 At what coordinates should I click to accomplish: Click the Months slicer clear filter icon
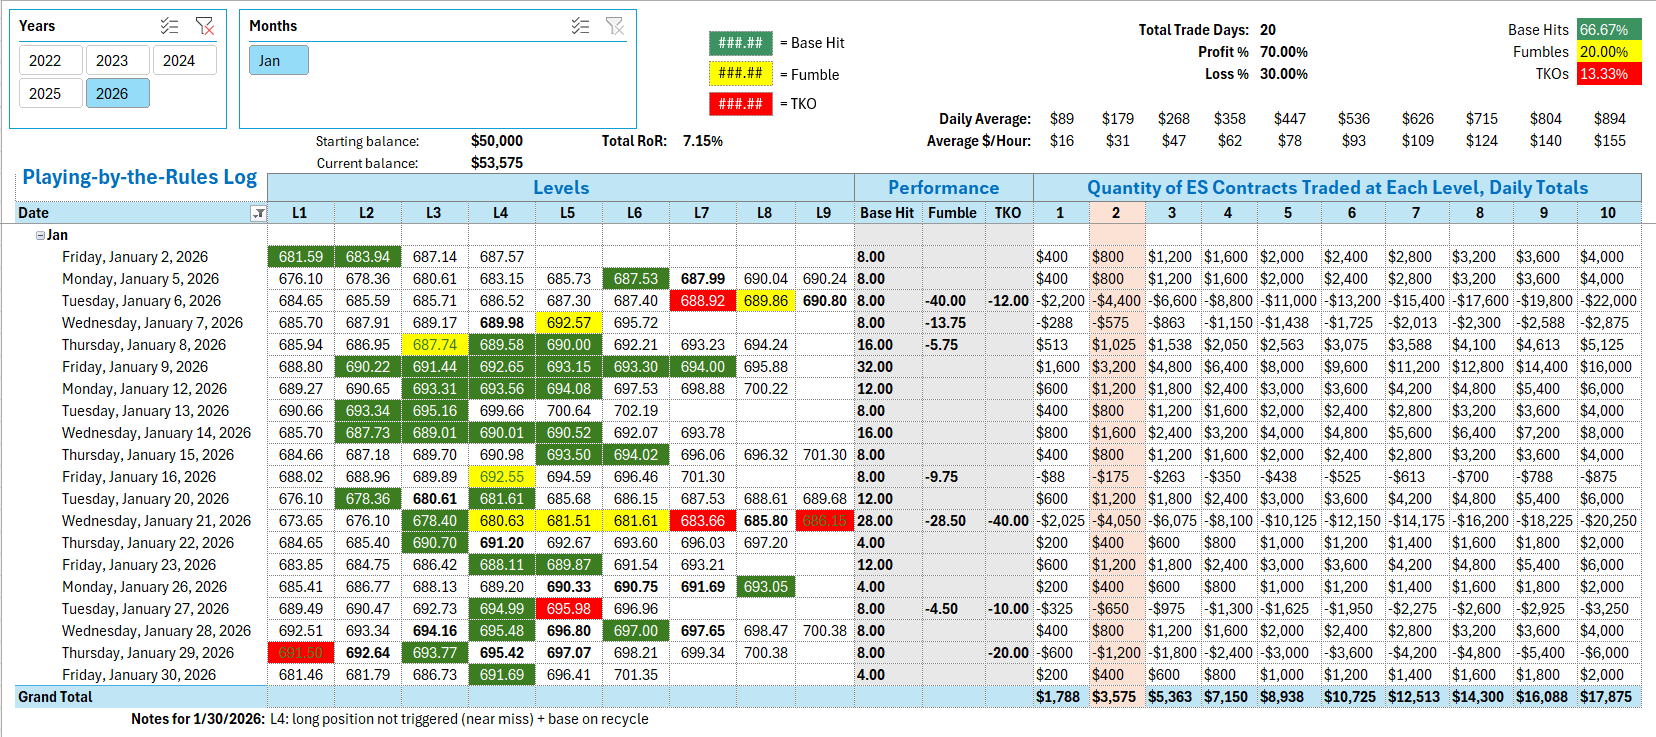[615, 26]
